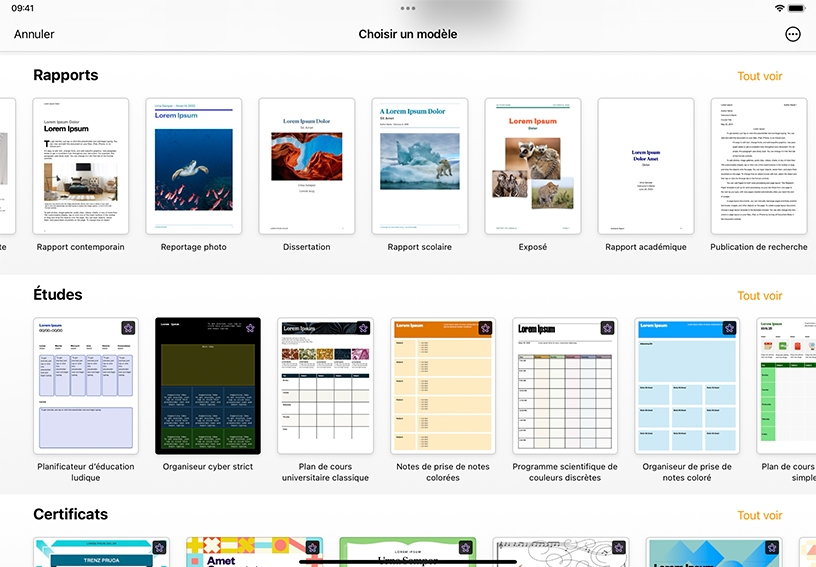Open the blue Organiseur de prise de notes coloré

click(687, 386)
